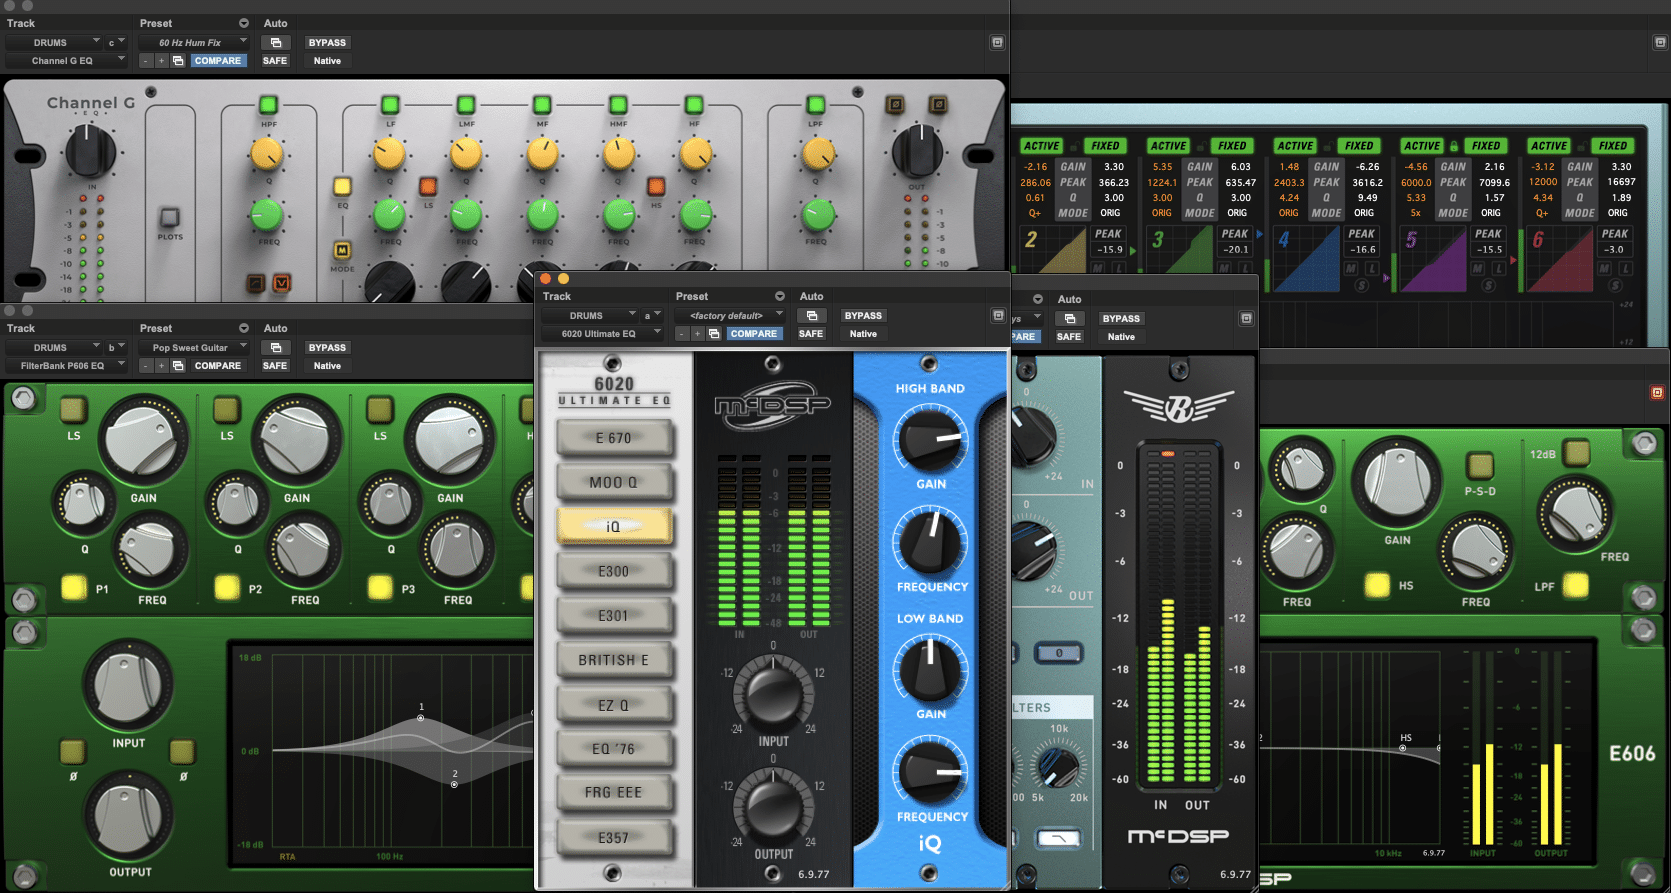Open the 6020 Ultimate EQ plugin selector

coord(602,333)
